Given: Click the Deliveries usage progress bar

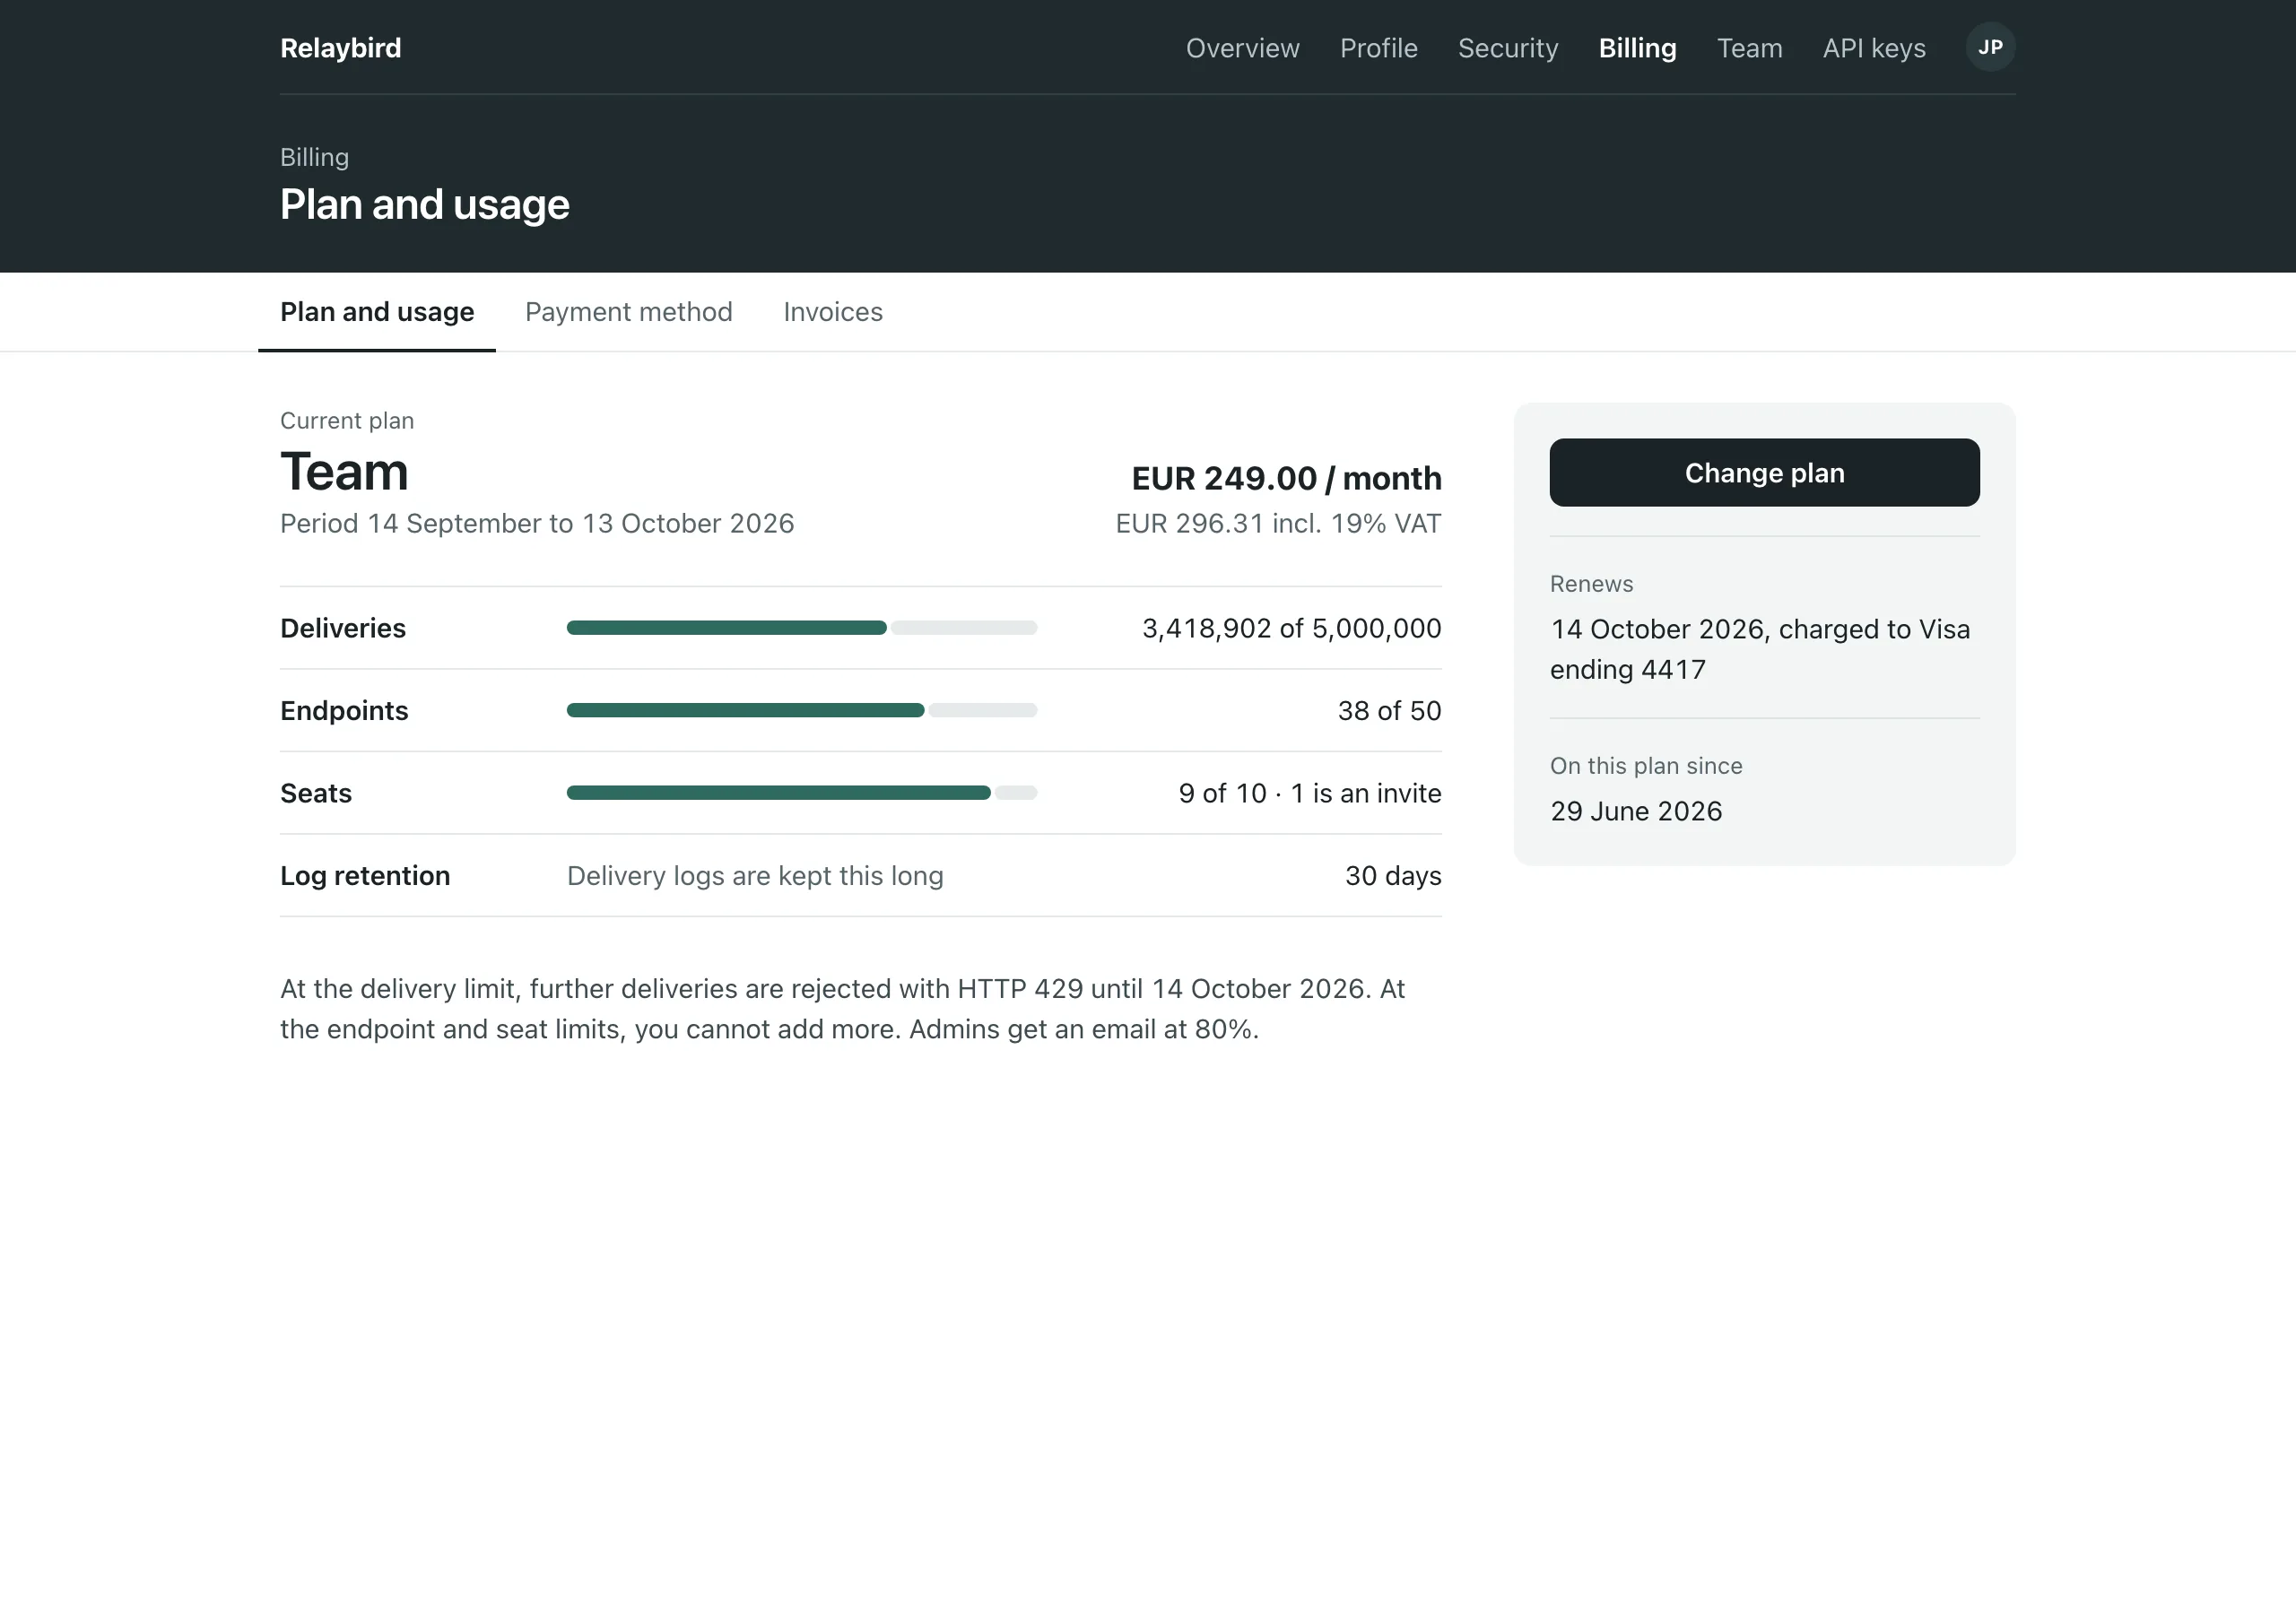Looking at the screenshot, I should click(802, 628).
